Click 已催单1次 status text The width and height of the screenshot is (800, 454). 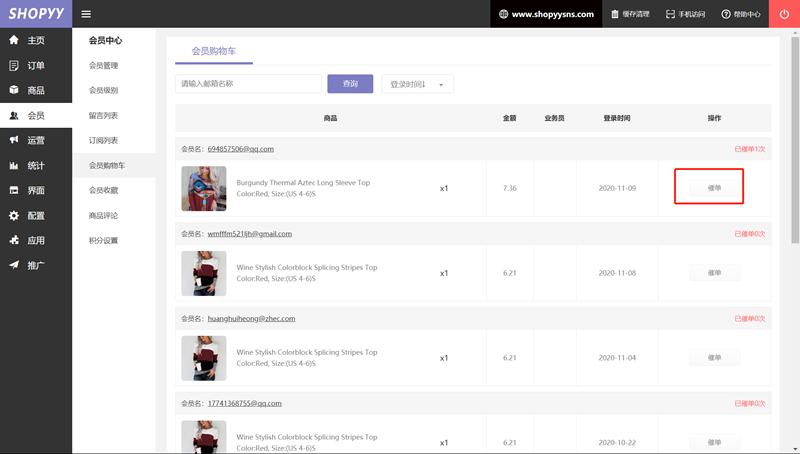(749, 149)
